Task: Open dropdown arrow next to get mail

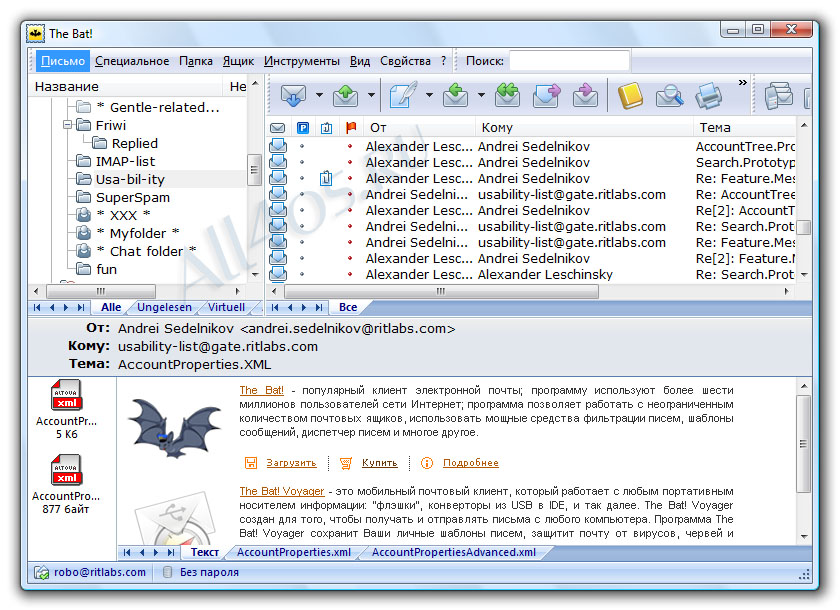Action: click(x=319, y=95)
